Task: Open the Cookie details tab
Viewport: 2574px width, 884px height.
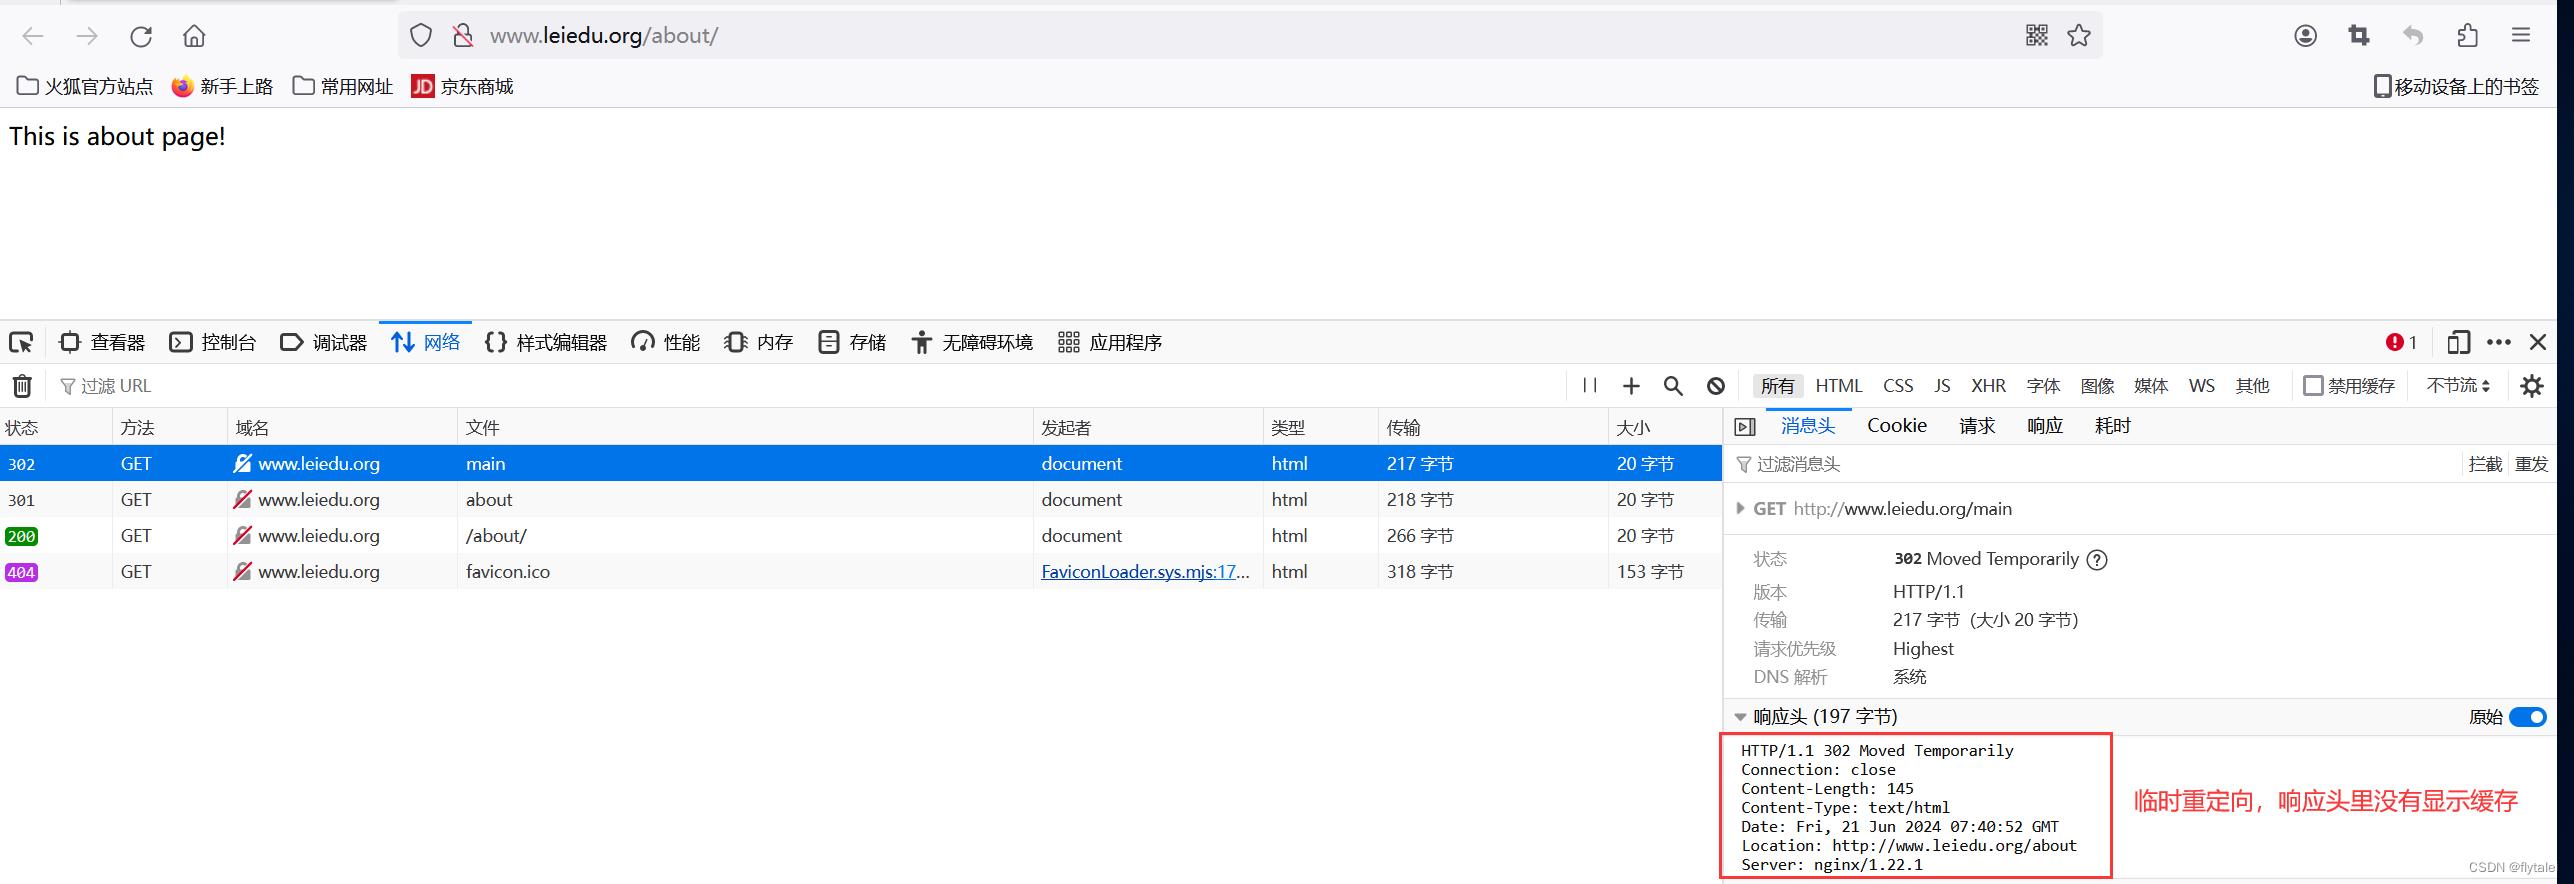Action: click(1896, 426)
